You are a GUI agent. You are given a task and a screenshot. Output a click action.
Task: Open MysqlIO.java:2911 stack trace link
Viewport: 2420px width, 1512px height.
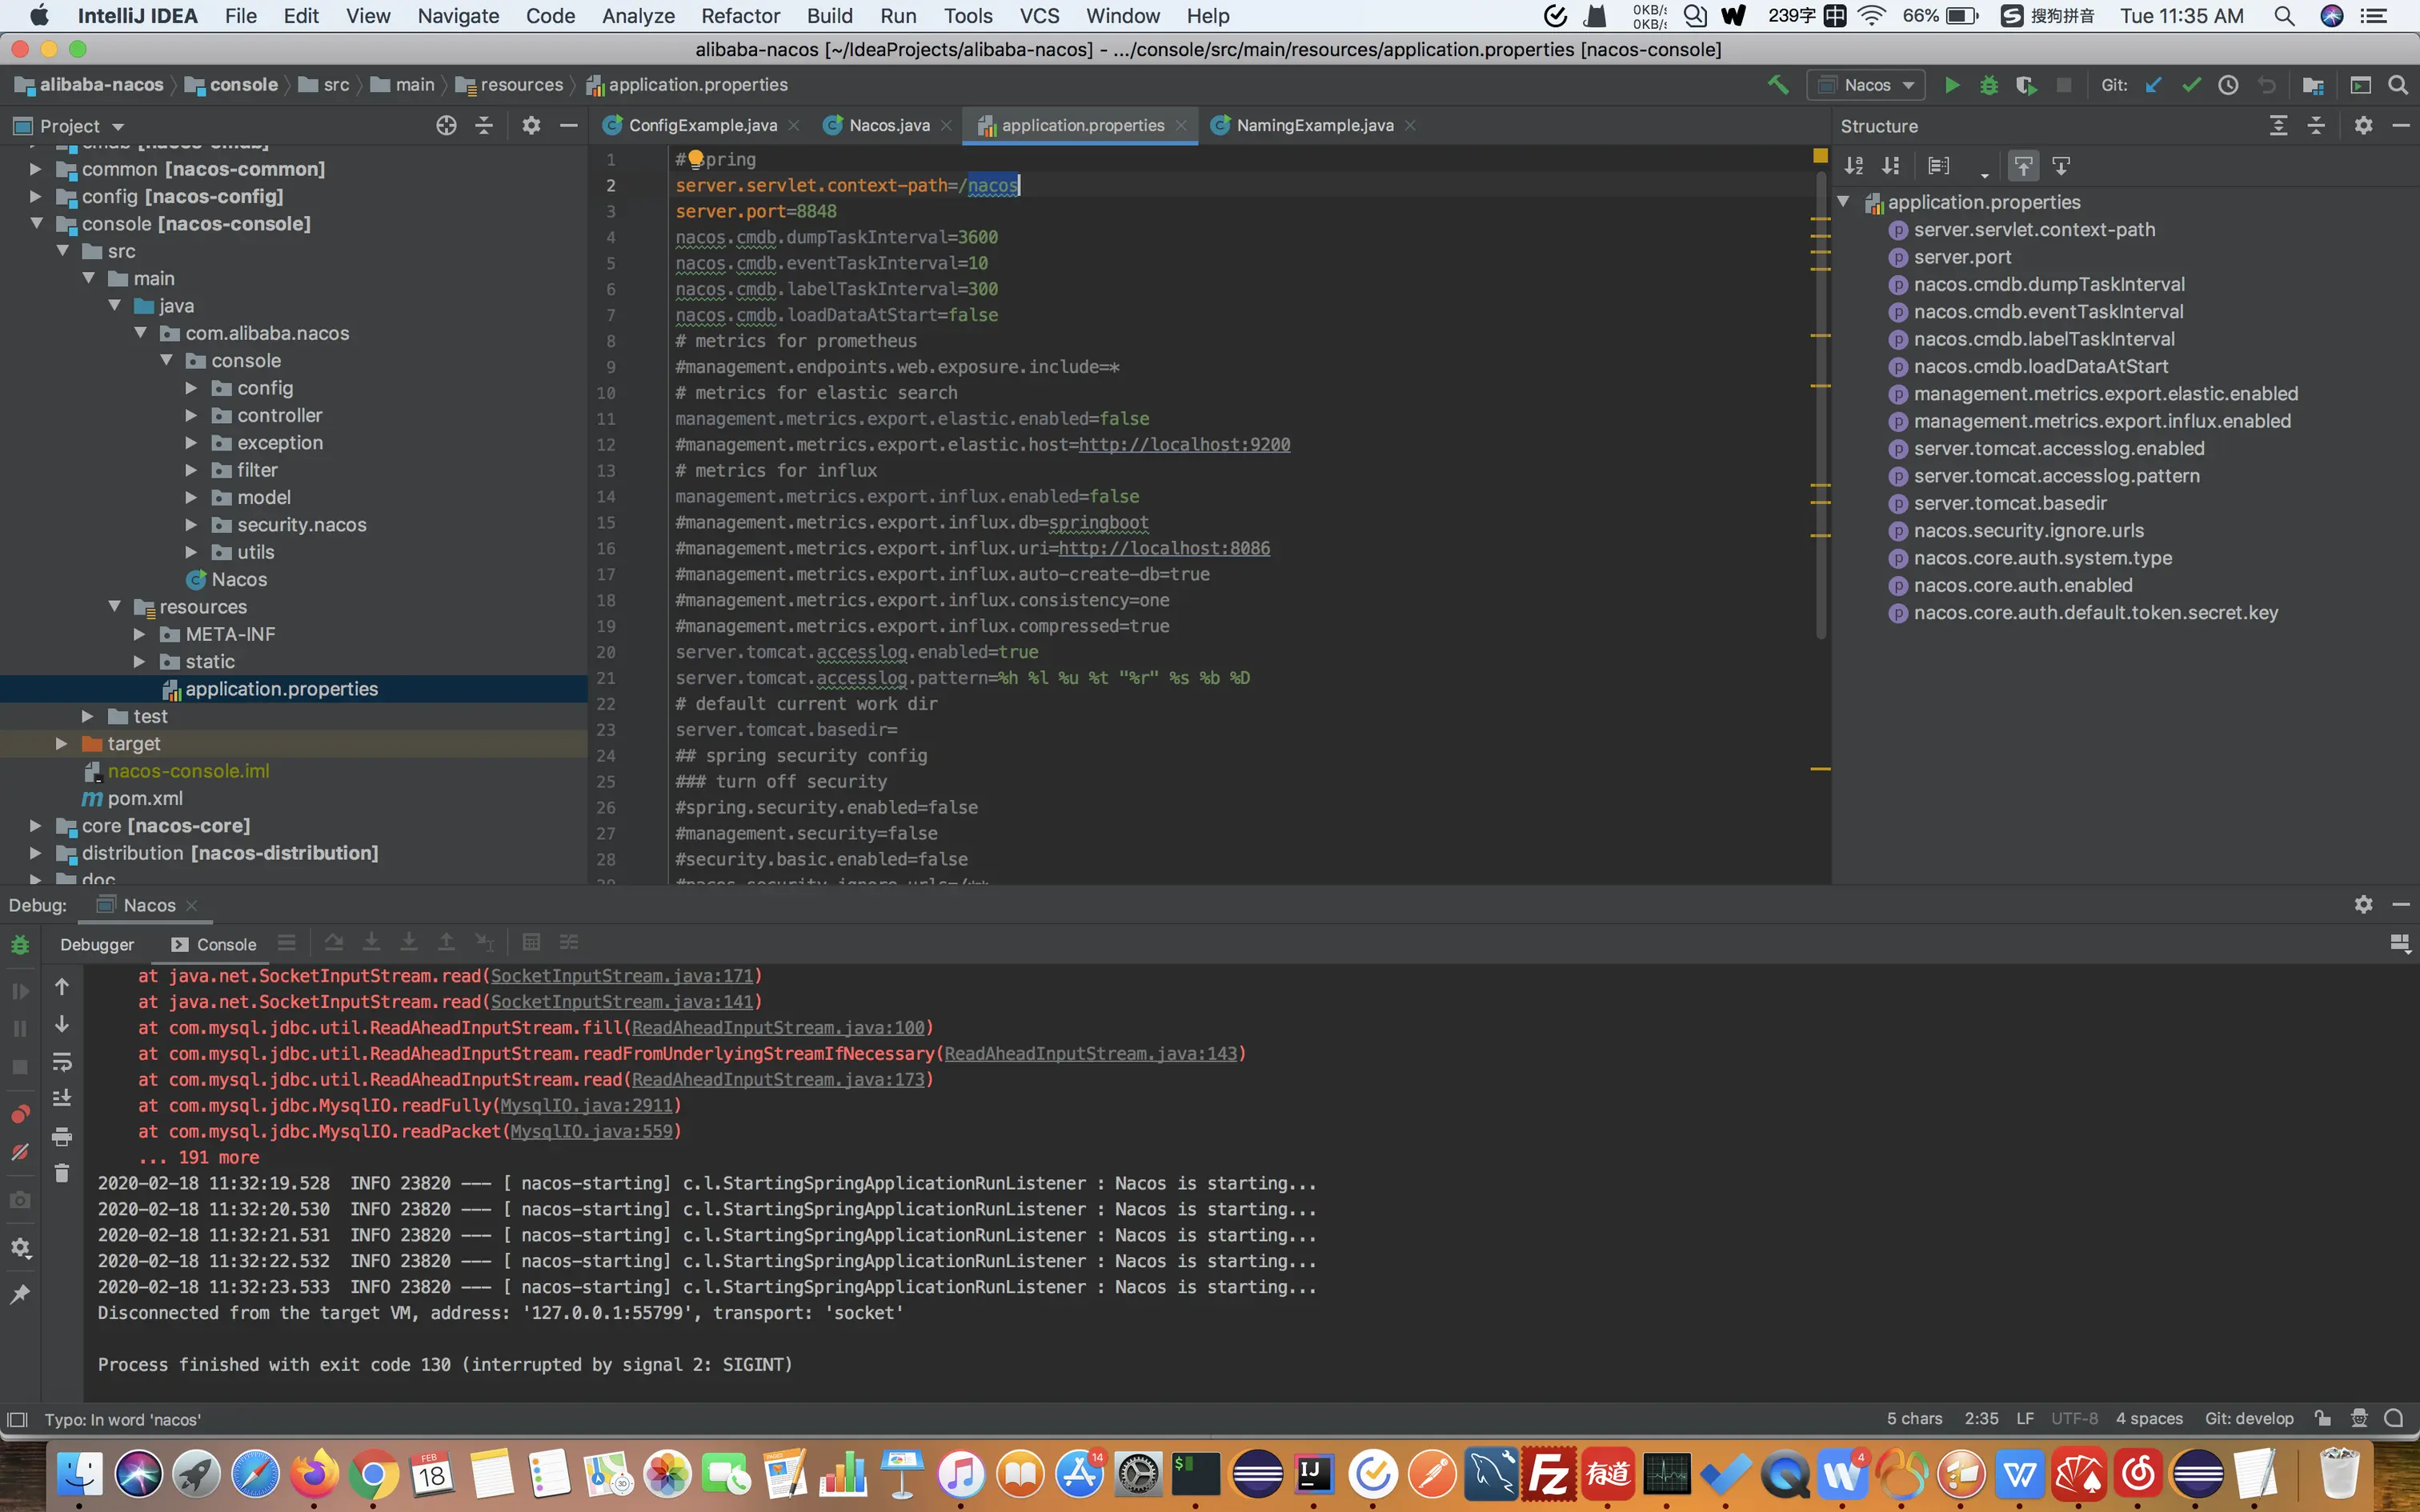coord(586,1105)
